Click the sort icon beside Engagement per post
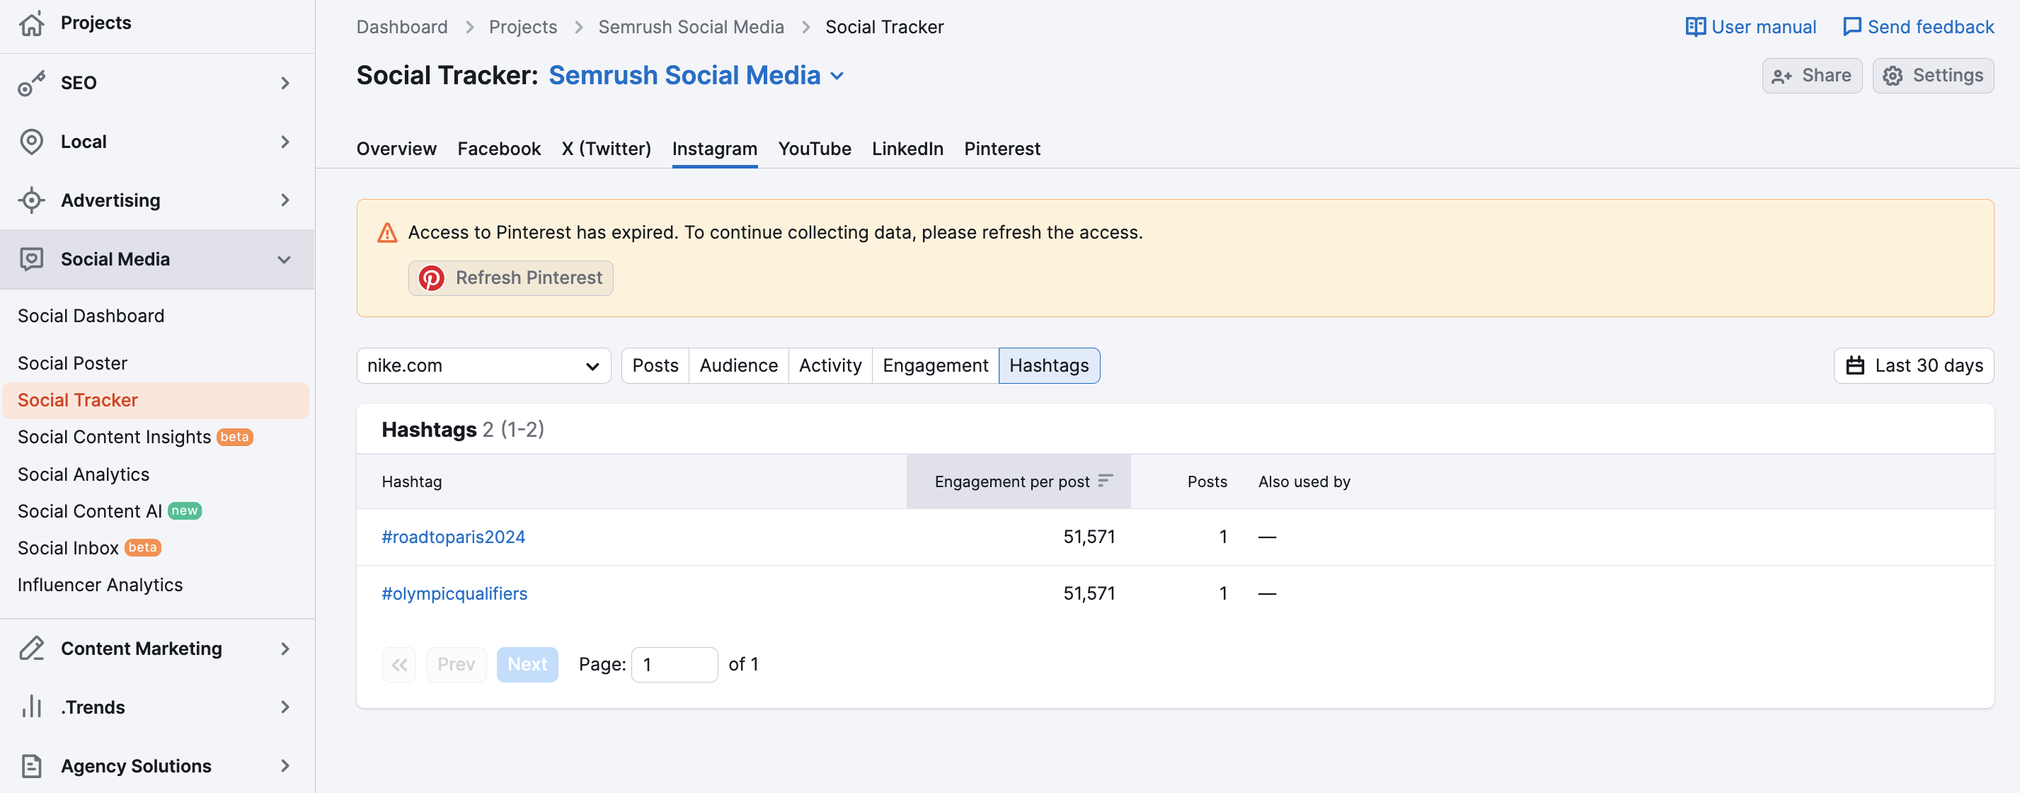Viewport: 2020px width, 793px height. click(x=1105, y=481)
